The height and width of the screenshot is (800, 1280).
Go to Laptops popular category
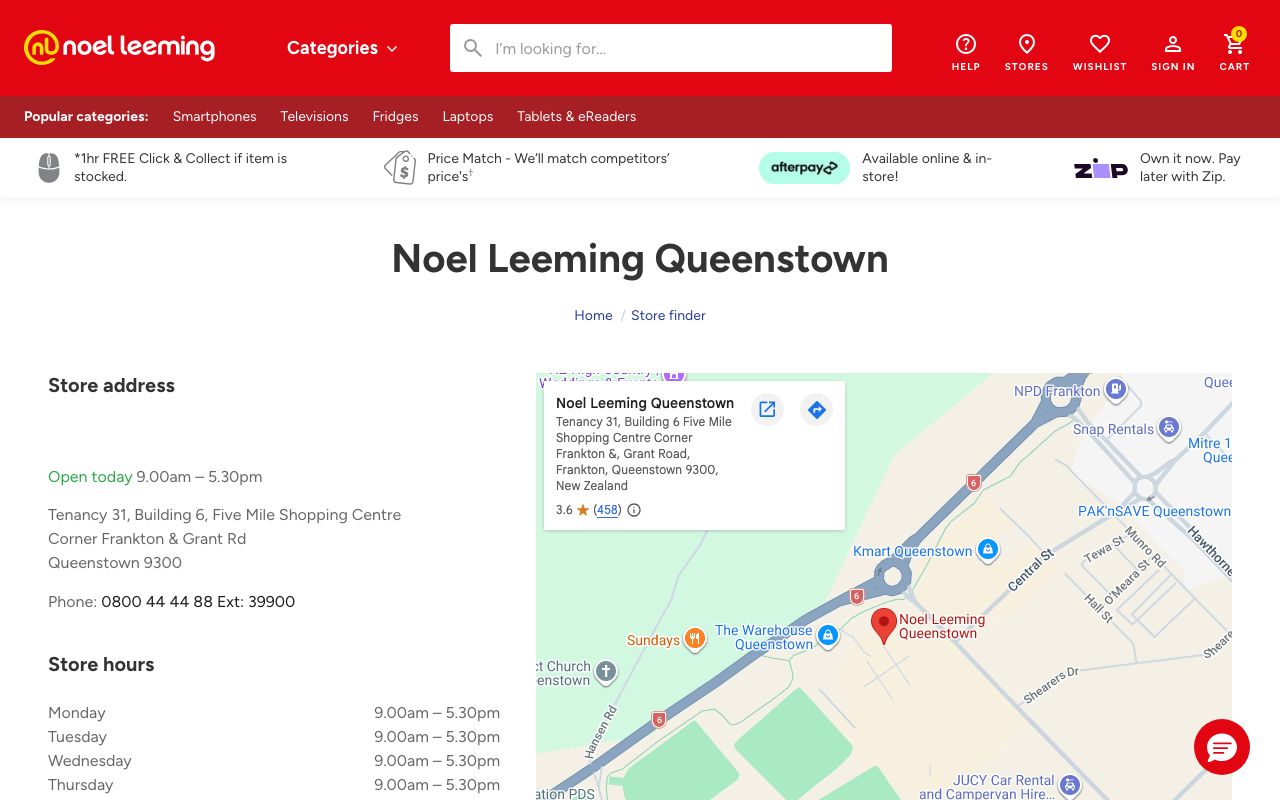pyautogui.click(x=468, y=116)
